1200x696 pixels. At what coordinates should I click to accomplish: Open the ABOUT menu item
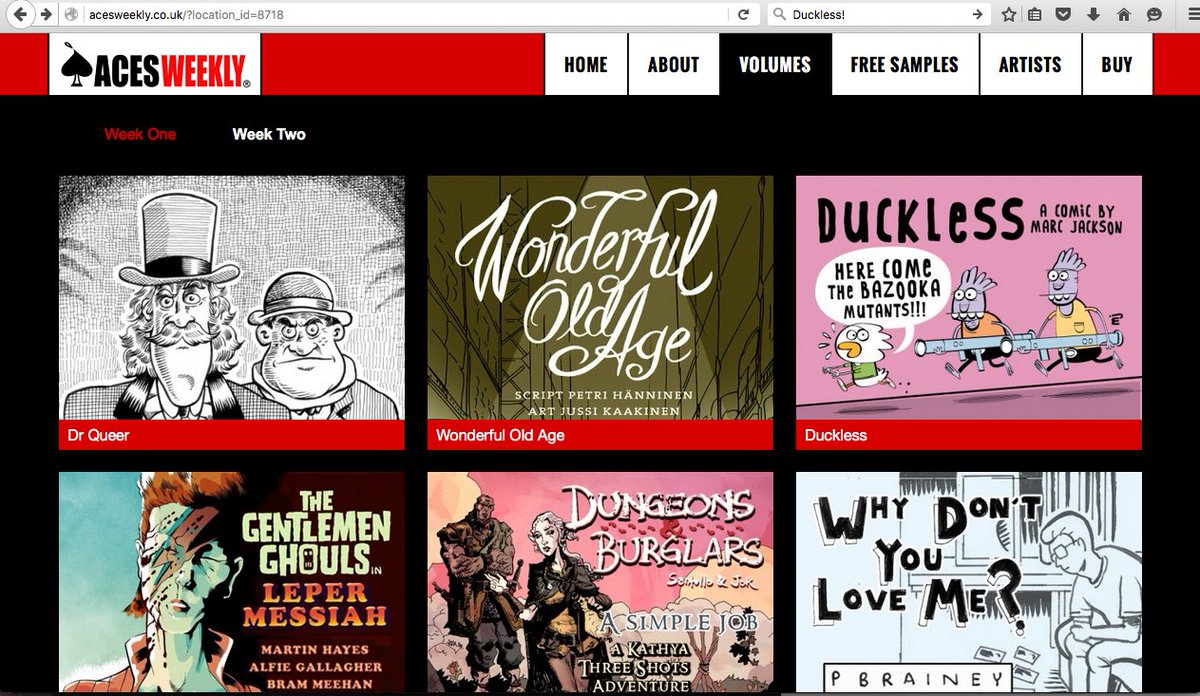673,65
